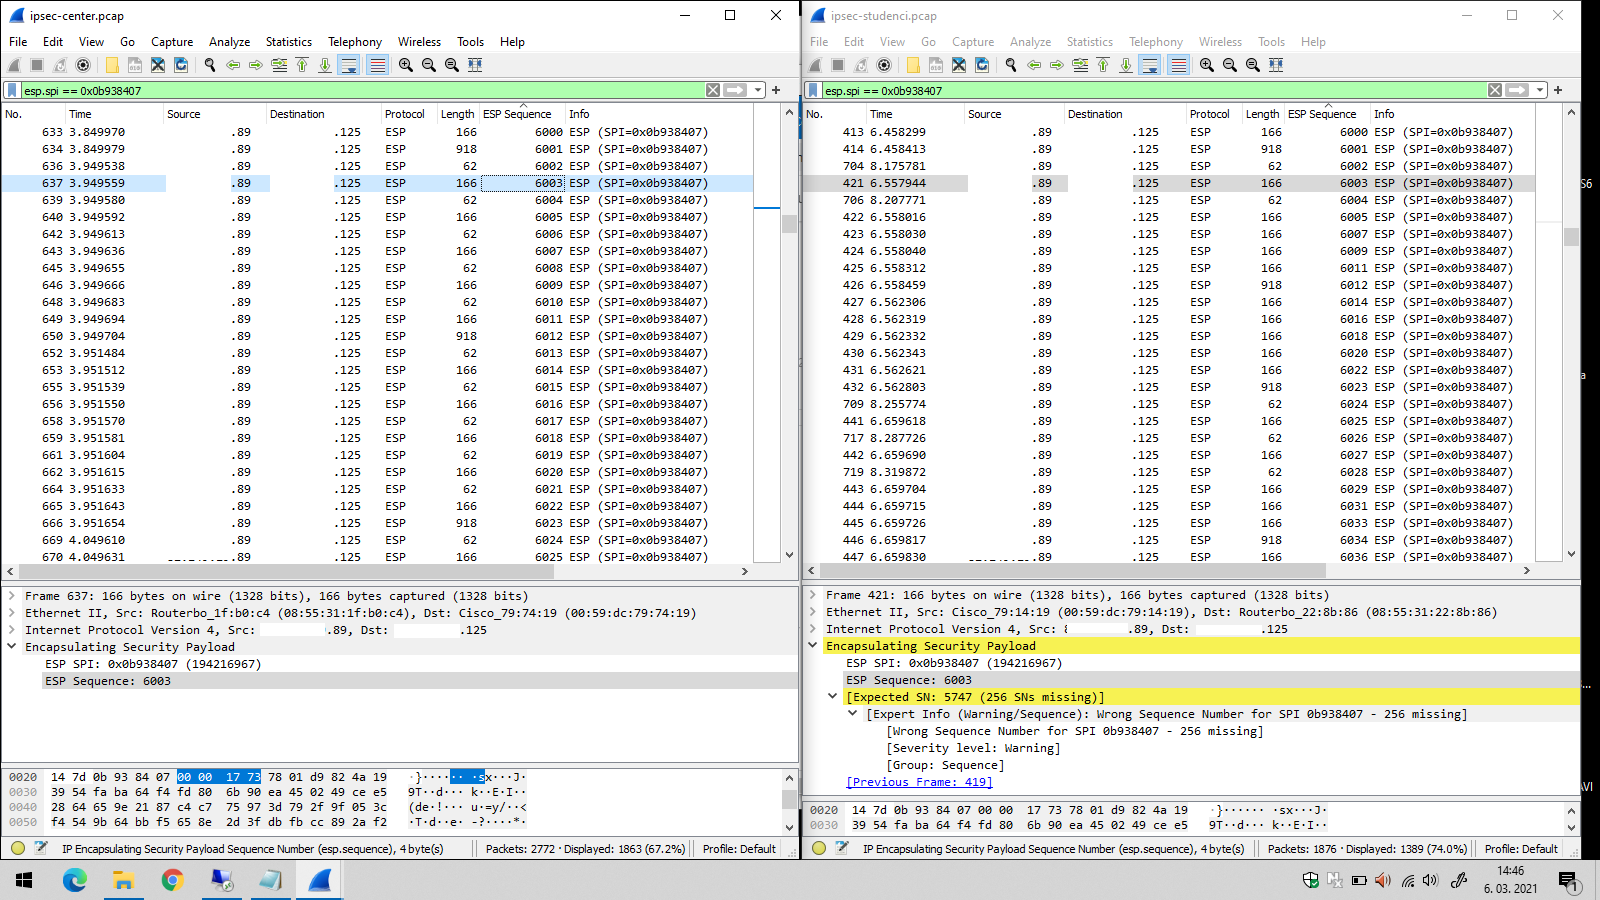Open Capture menu in ipsec-studenci.pcap window
The image size is (1600, 900).
(x=973, y=42)
